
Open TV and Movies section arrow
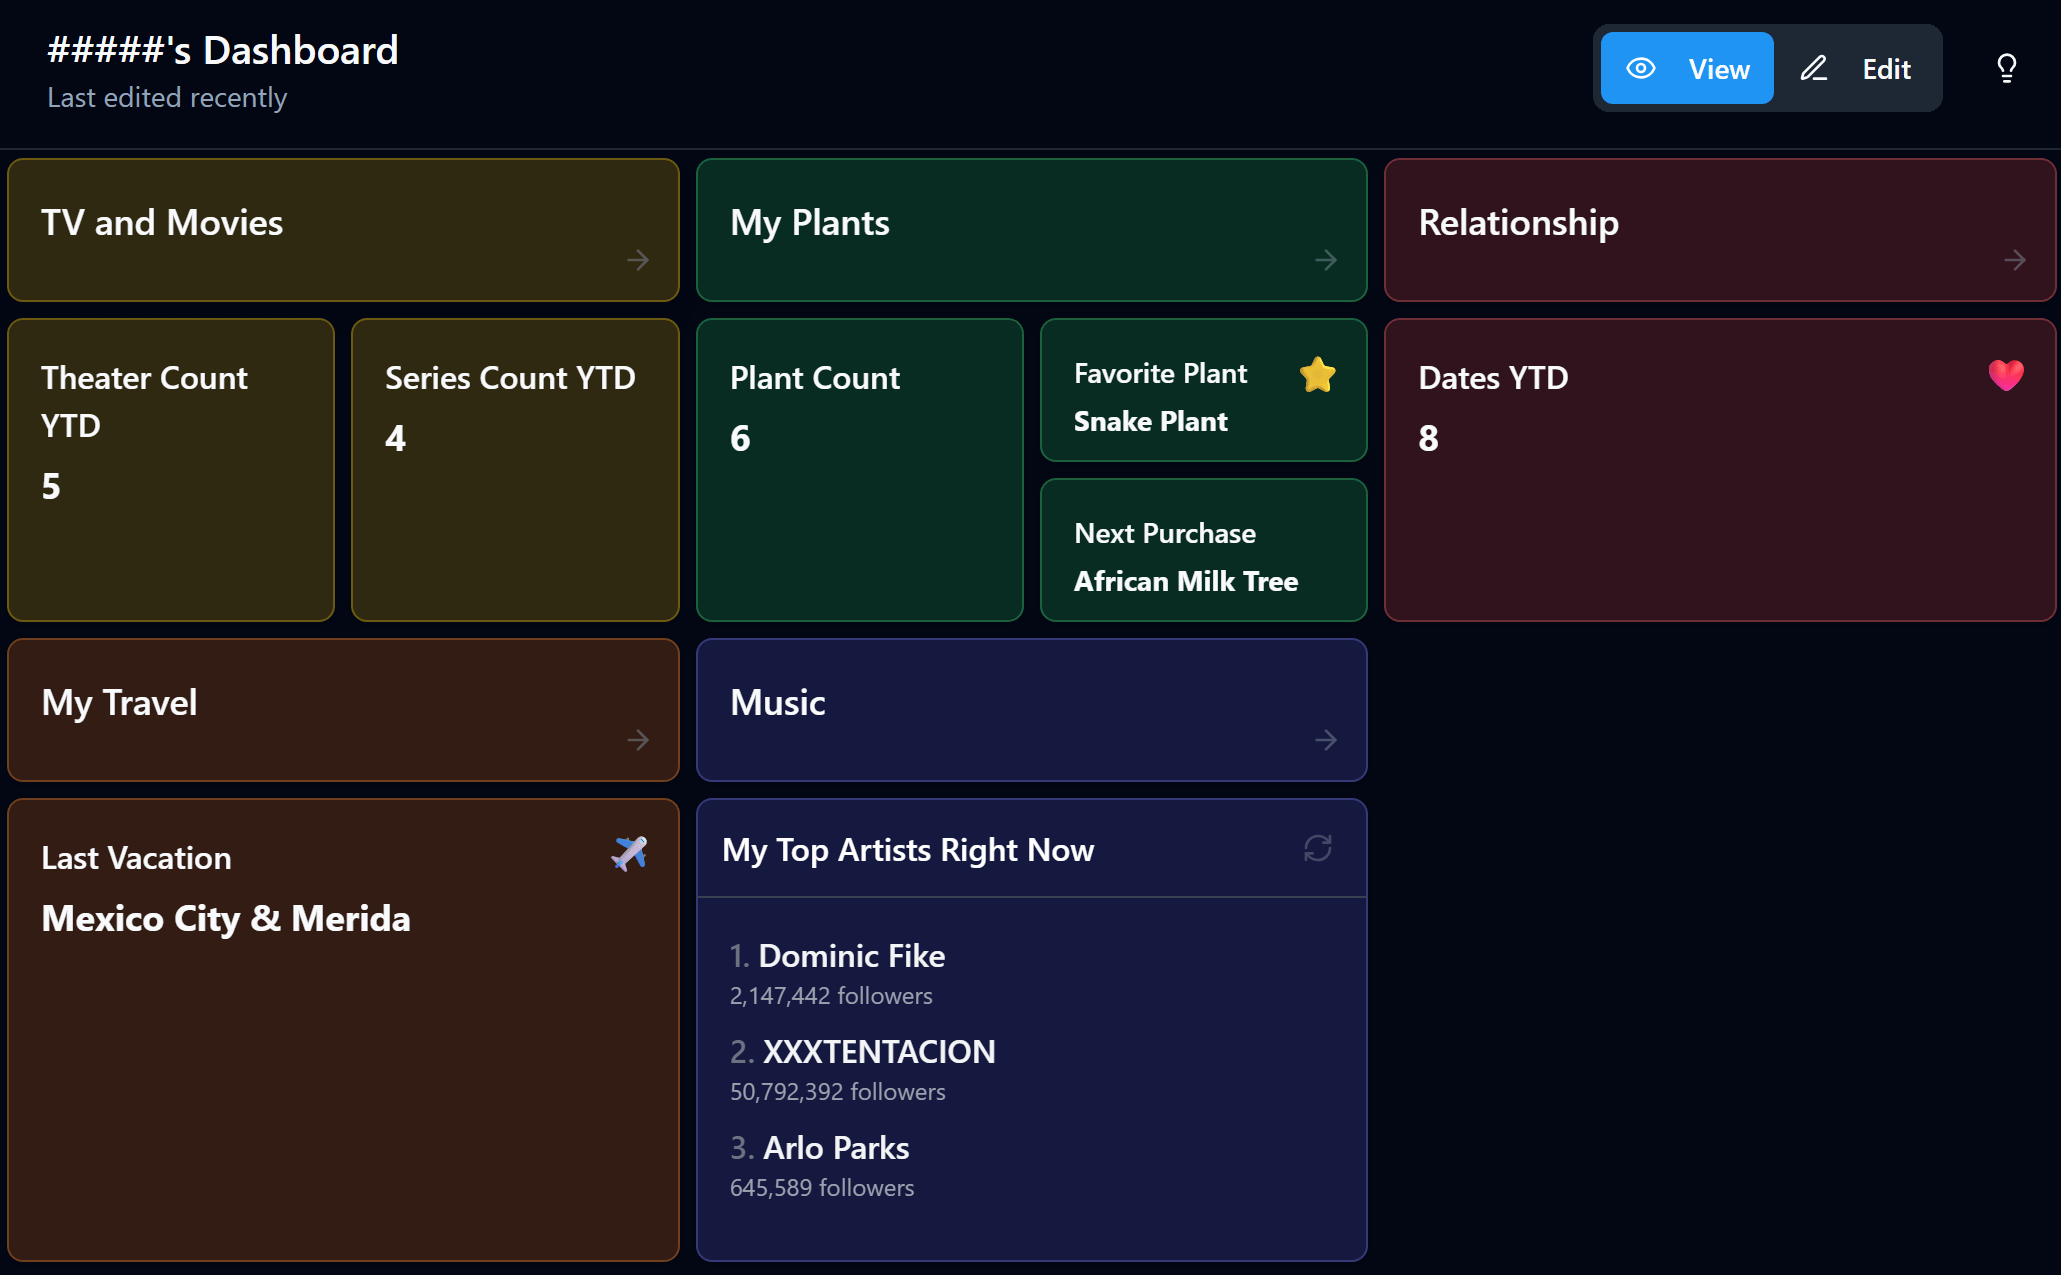pos(638,260)
